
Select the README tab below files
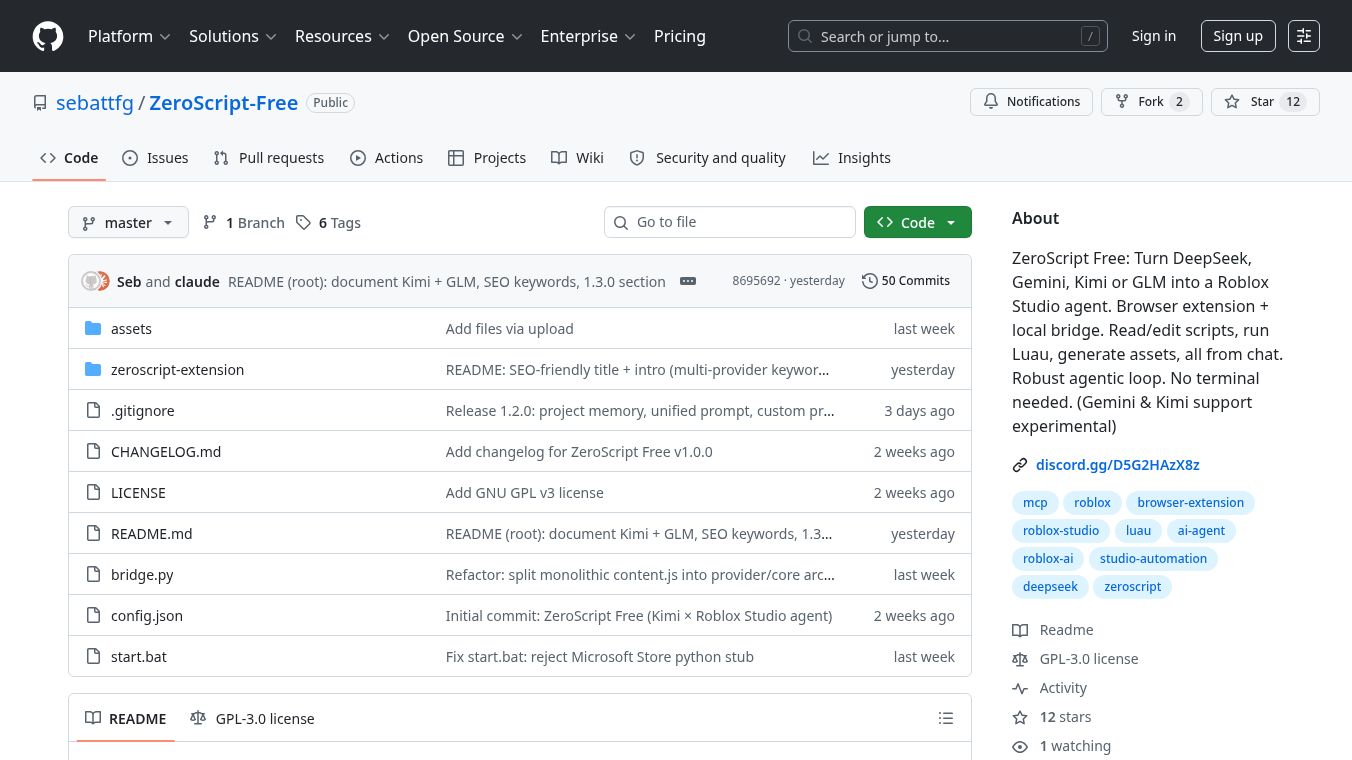(126, 718)
